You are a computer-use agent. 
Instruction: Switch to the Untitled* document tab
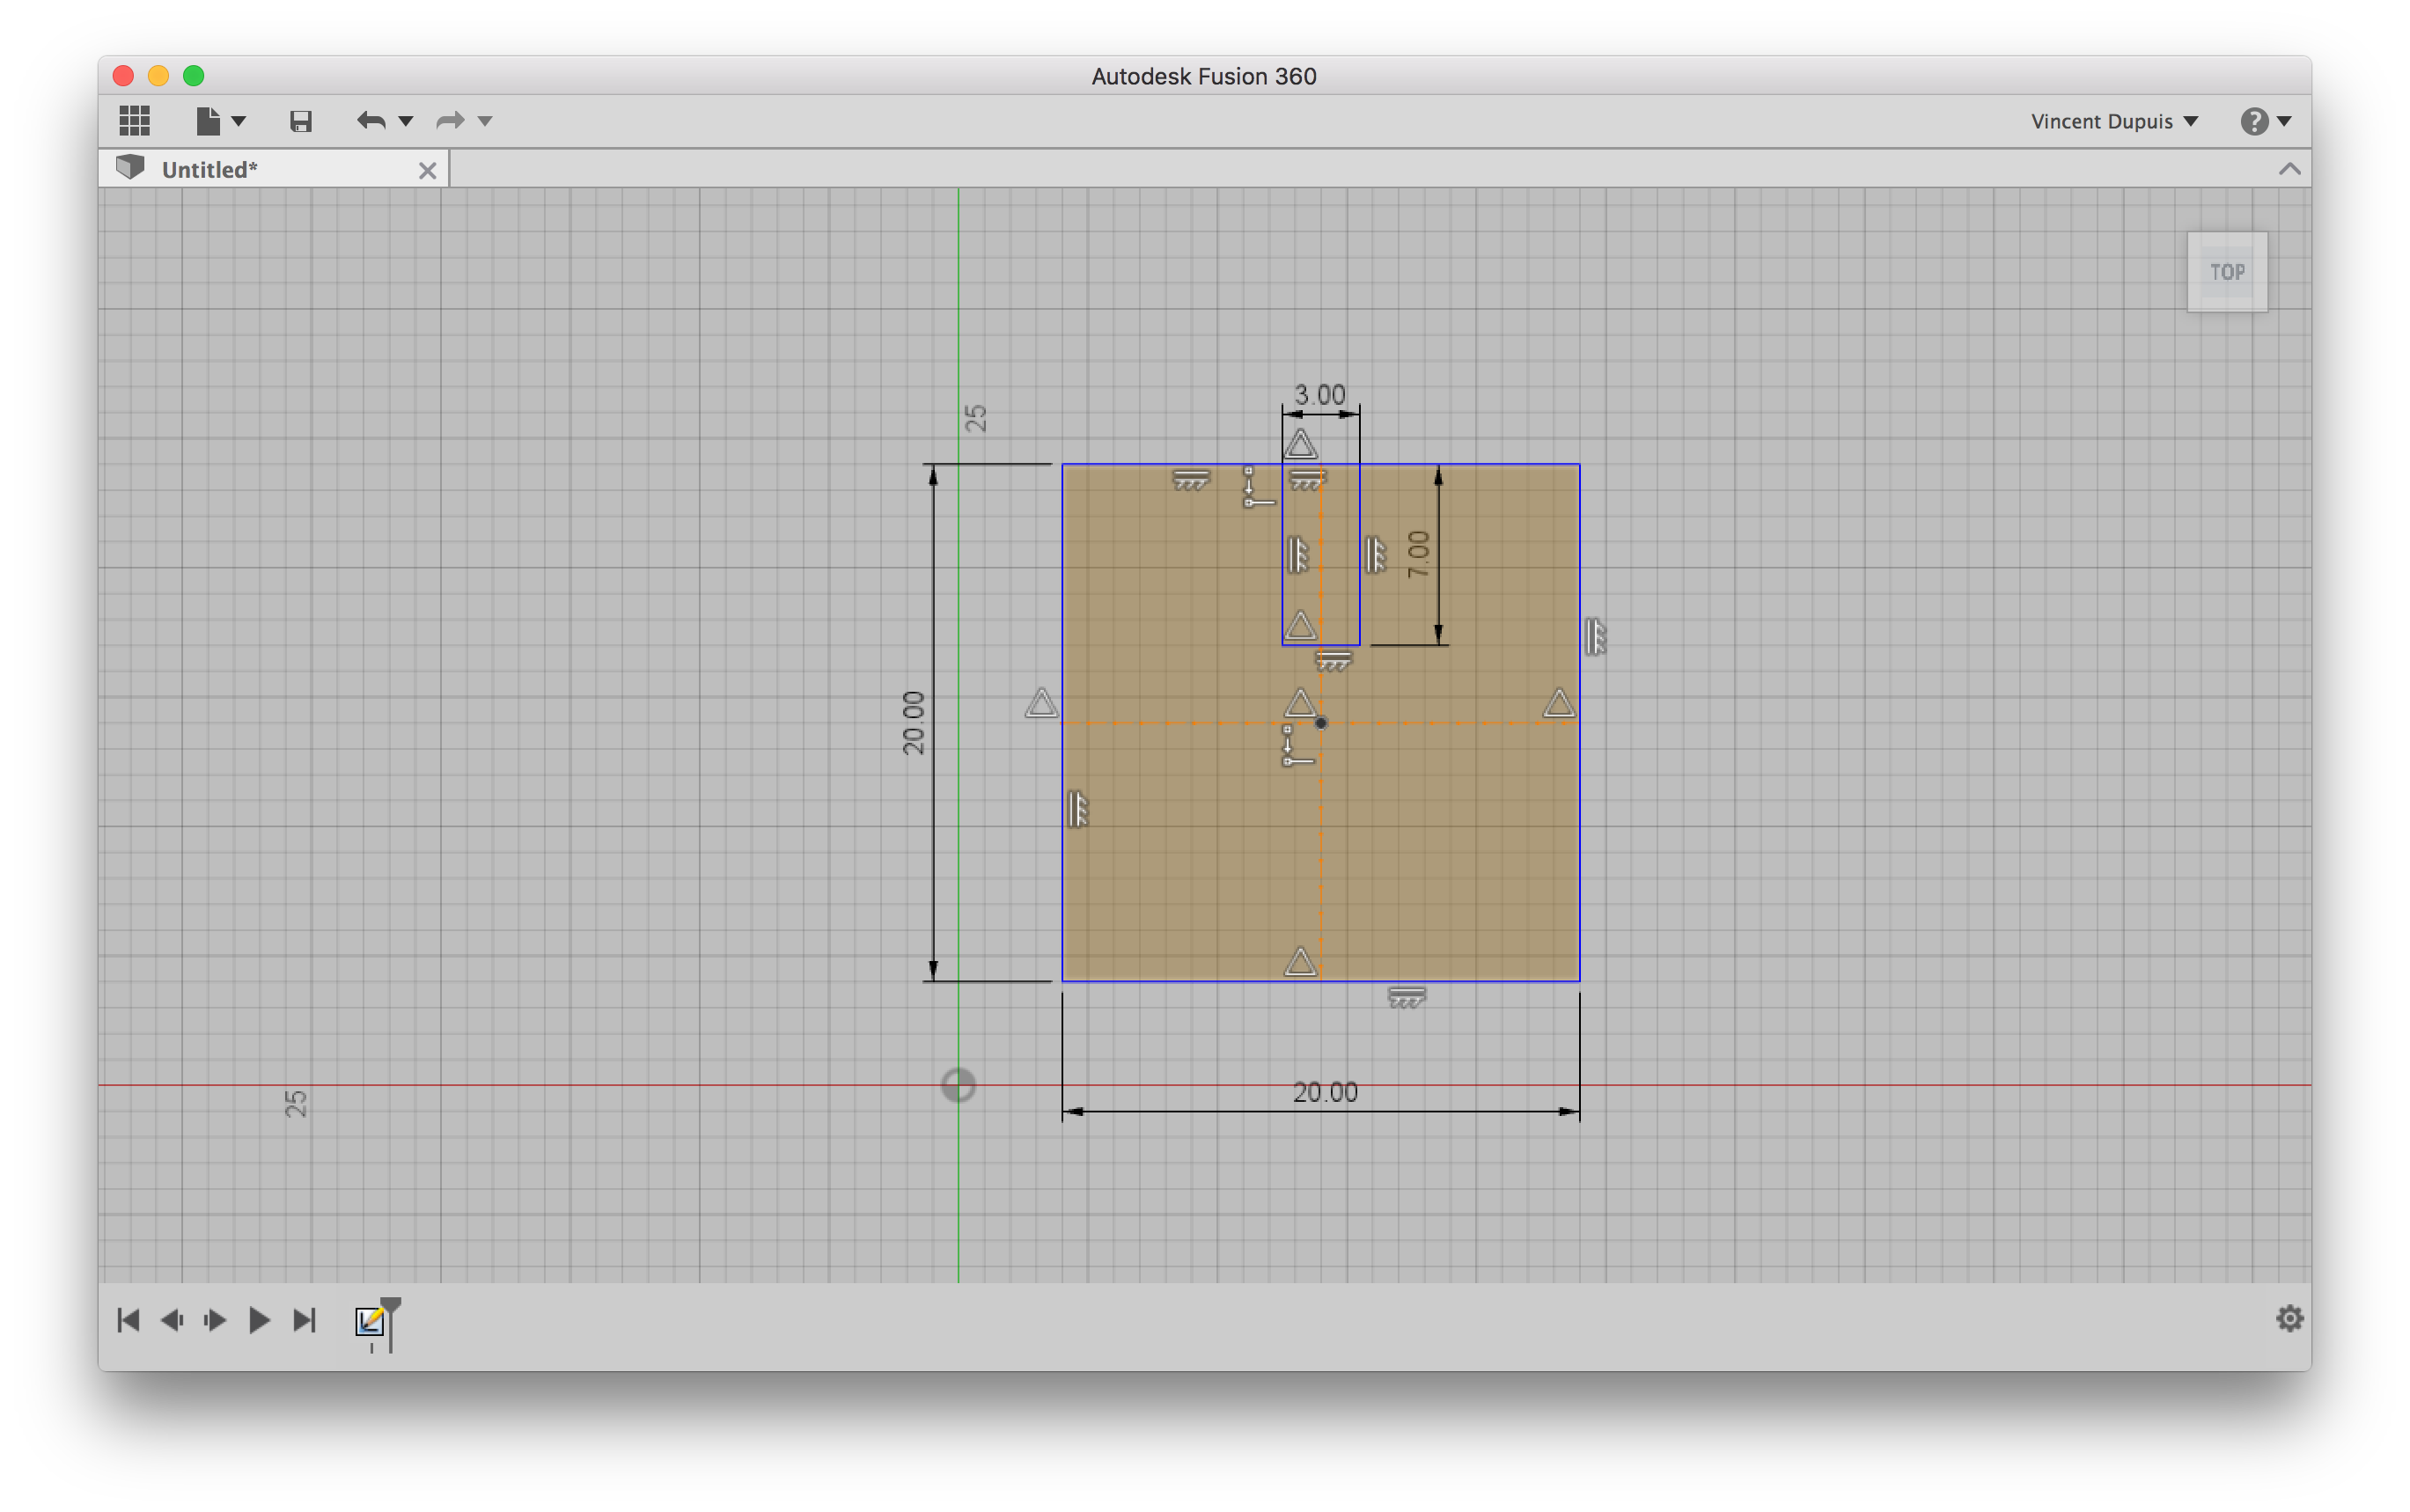tap(274, 169)
